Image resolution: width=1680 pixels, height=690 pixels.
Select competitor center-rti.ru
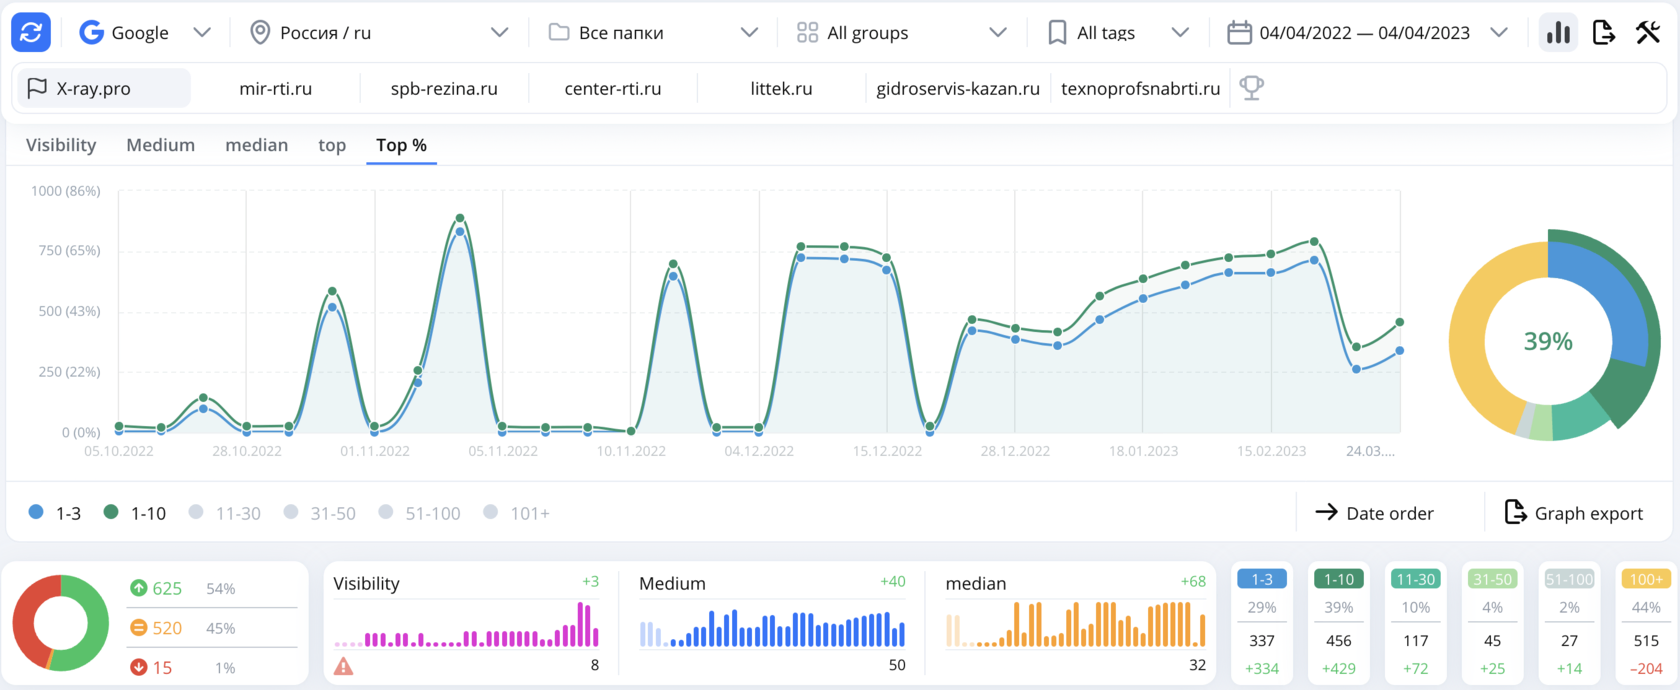(x=613, y=88)
